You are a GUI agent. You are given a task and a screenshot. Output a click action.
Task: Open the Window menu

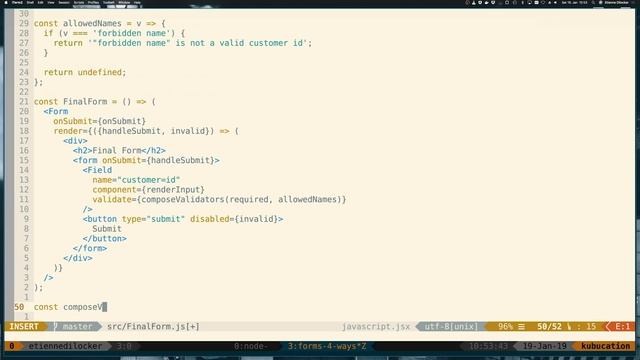tap(124, 2)
